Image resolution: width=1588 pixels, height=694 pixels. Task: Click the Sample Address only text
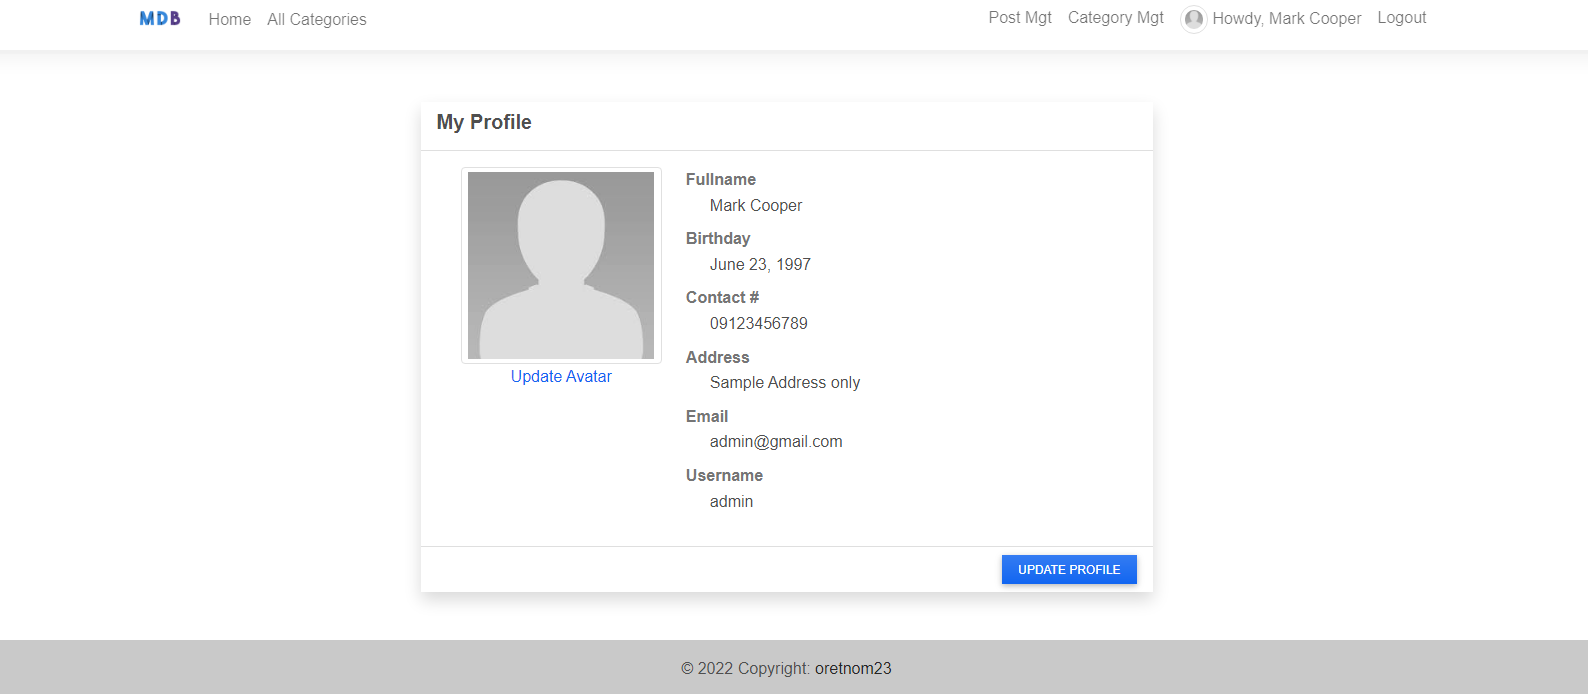coord(785,383)
